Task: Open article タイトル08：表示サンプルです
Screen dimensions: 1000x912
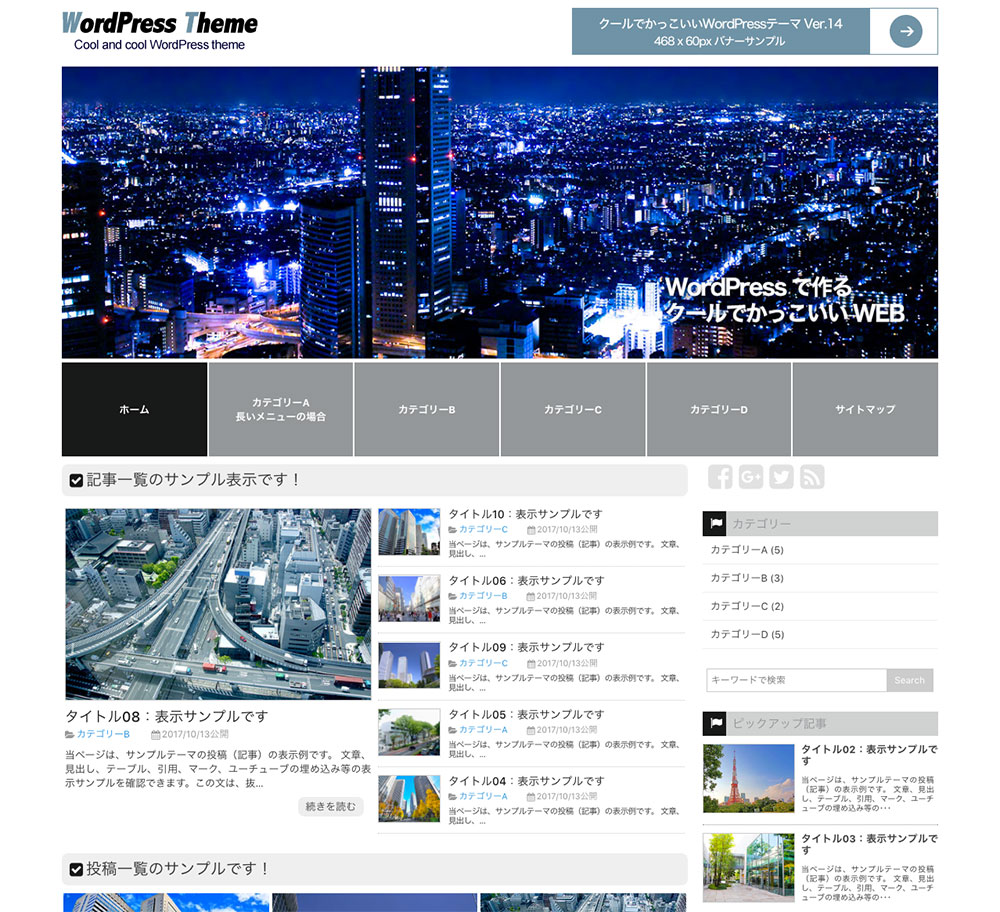Action: 166,716
